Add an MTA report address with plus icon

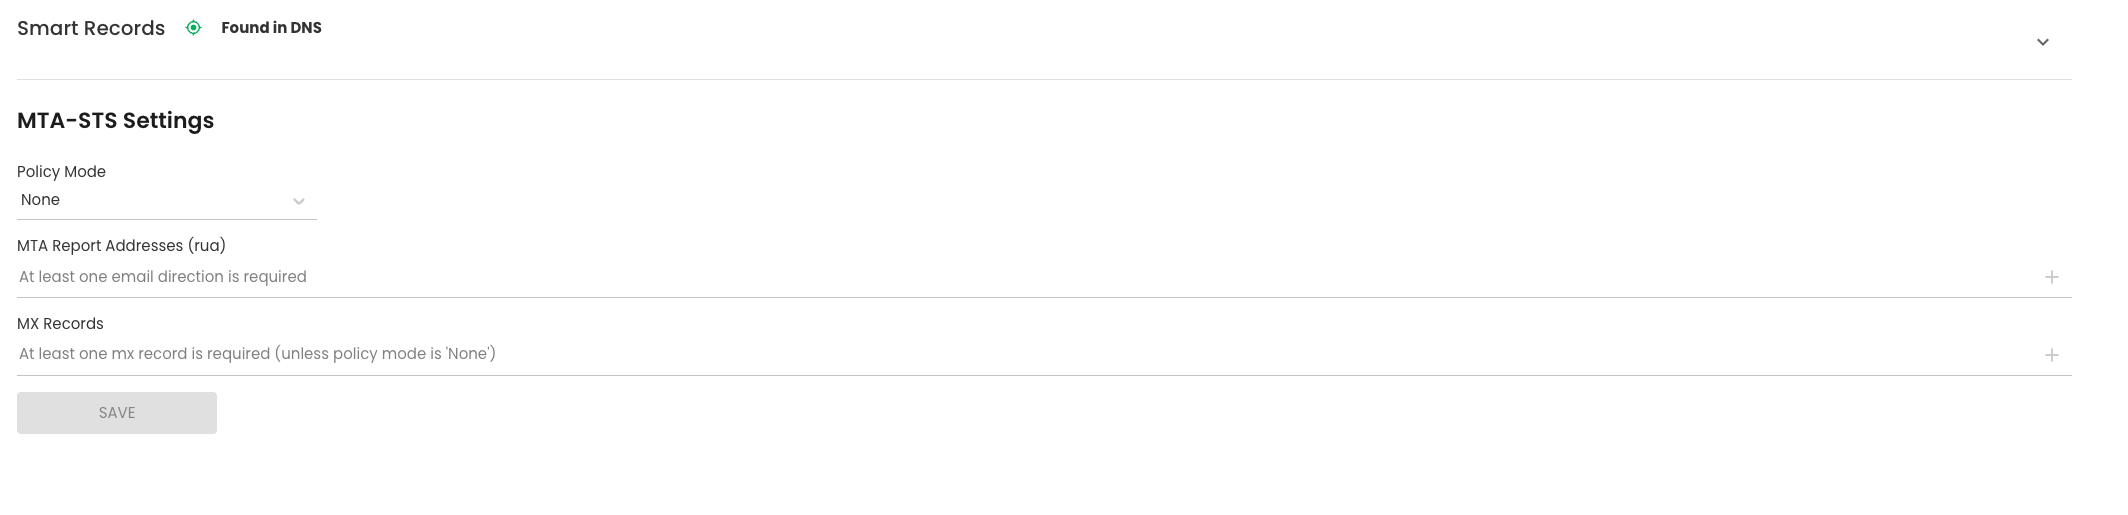pos(2051,277)
